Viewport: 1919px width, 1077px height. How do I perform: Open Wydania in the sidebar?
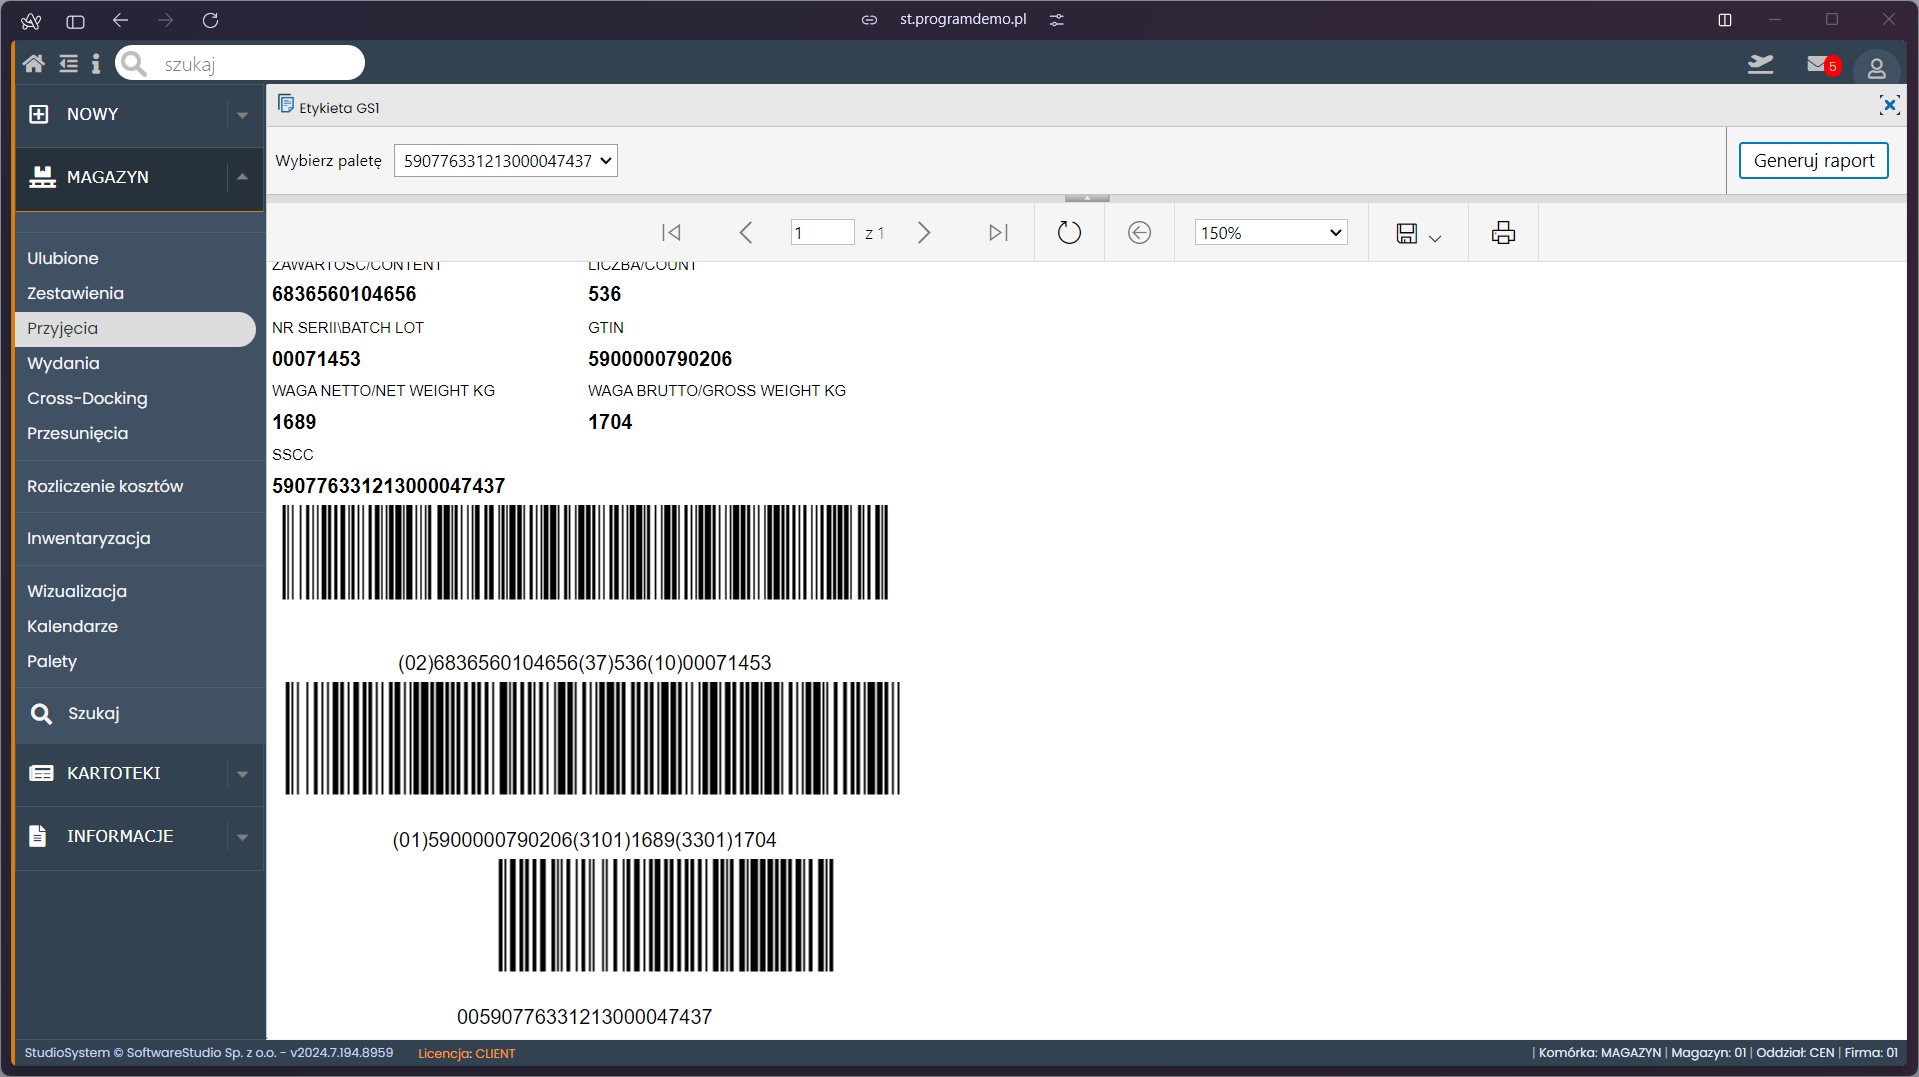63,363
